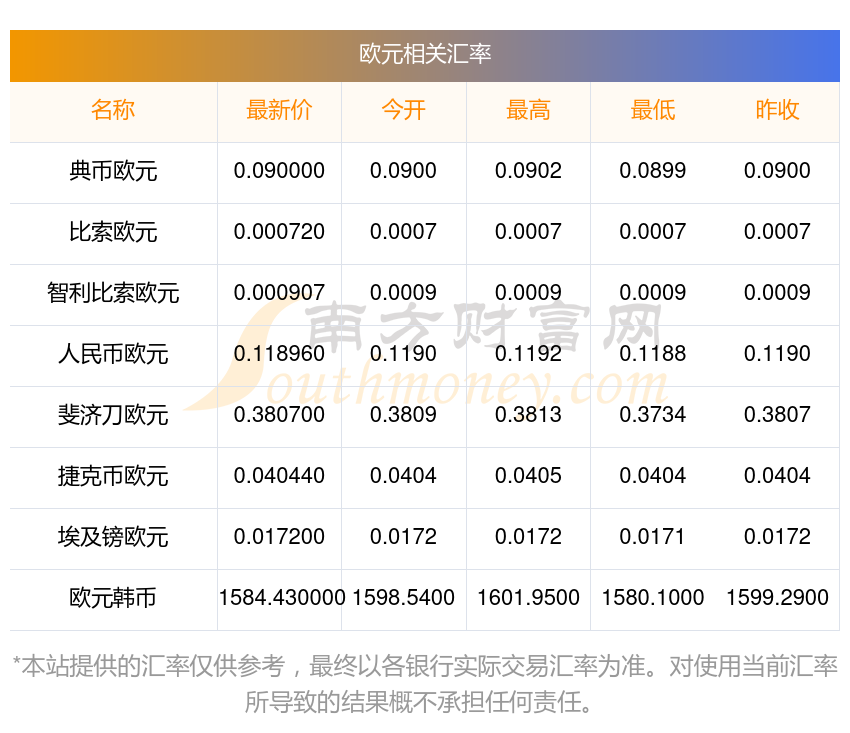Screen dimensions: 850x733
Task: Click latest price 0.000720
Action: pyautogui.click(x=279, y=232)
